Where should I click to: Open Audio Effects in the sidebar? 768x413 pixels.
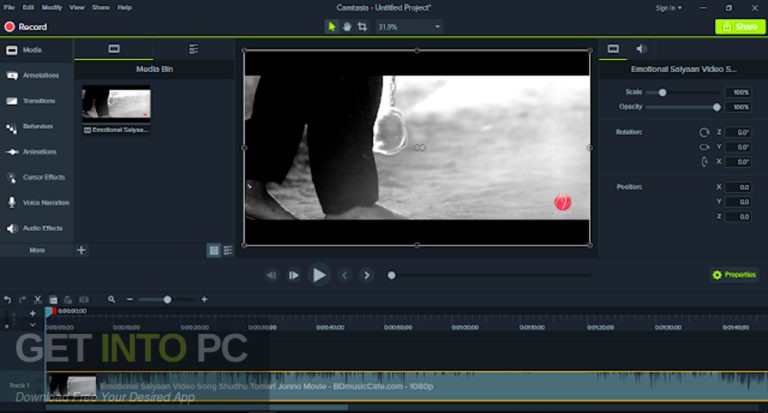pos(37,228)
